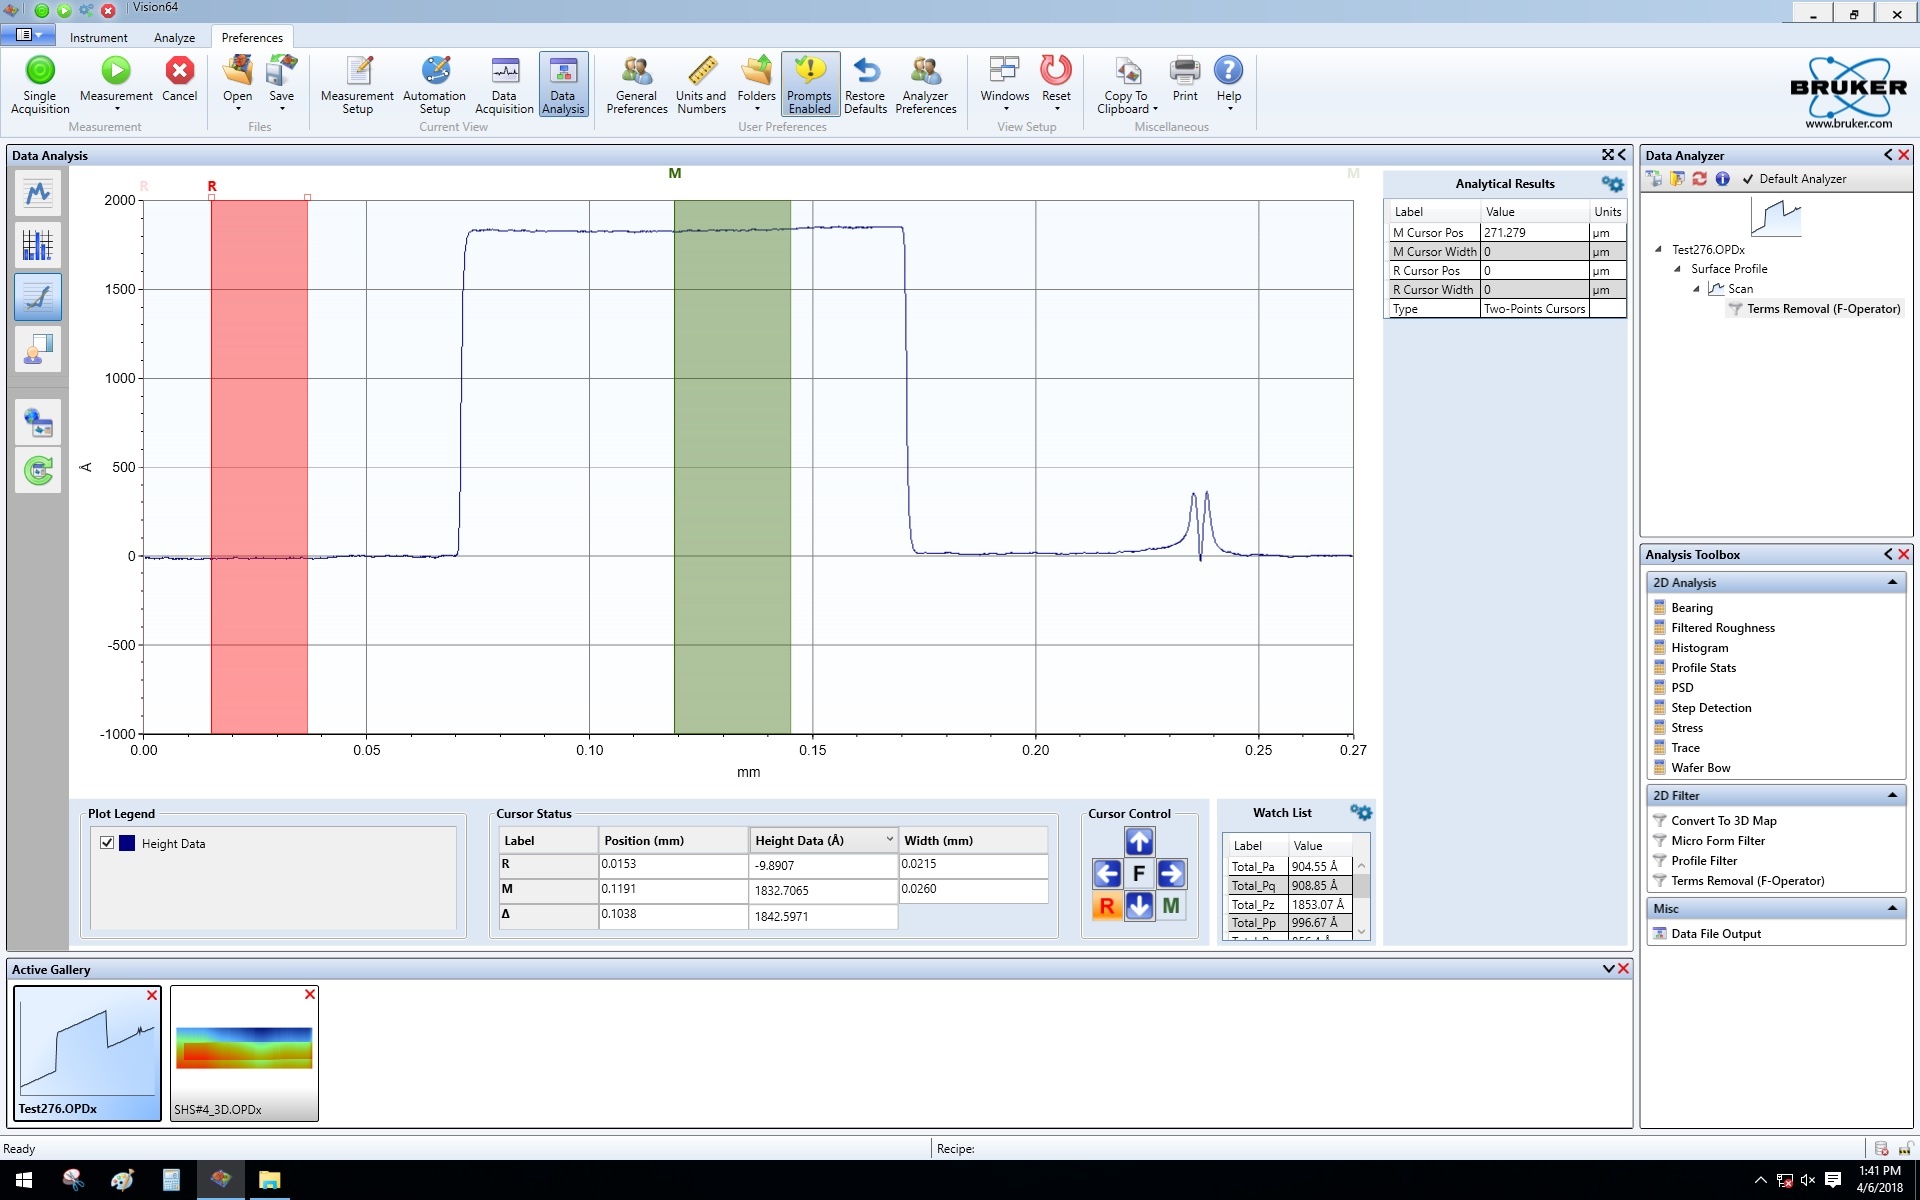Toggle the Prompts Enabled button
The height and width of the screenshot is (1200, 1920).
[x=810, y=84]
